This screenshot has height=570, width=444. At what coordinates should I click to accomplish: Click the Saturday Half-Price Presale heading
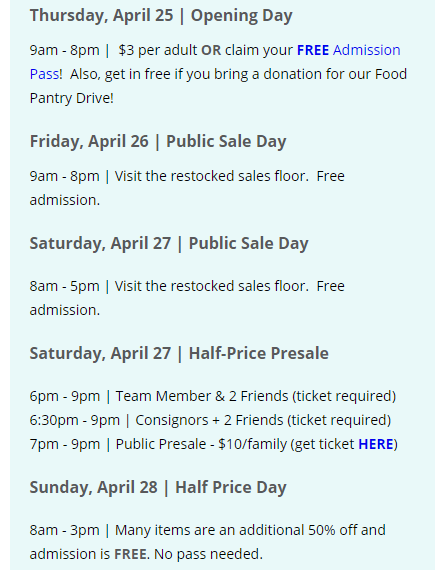[179, 353]
